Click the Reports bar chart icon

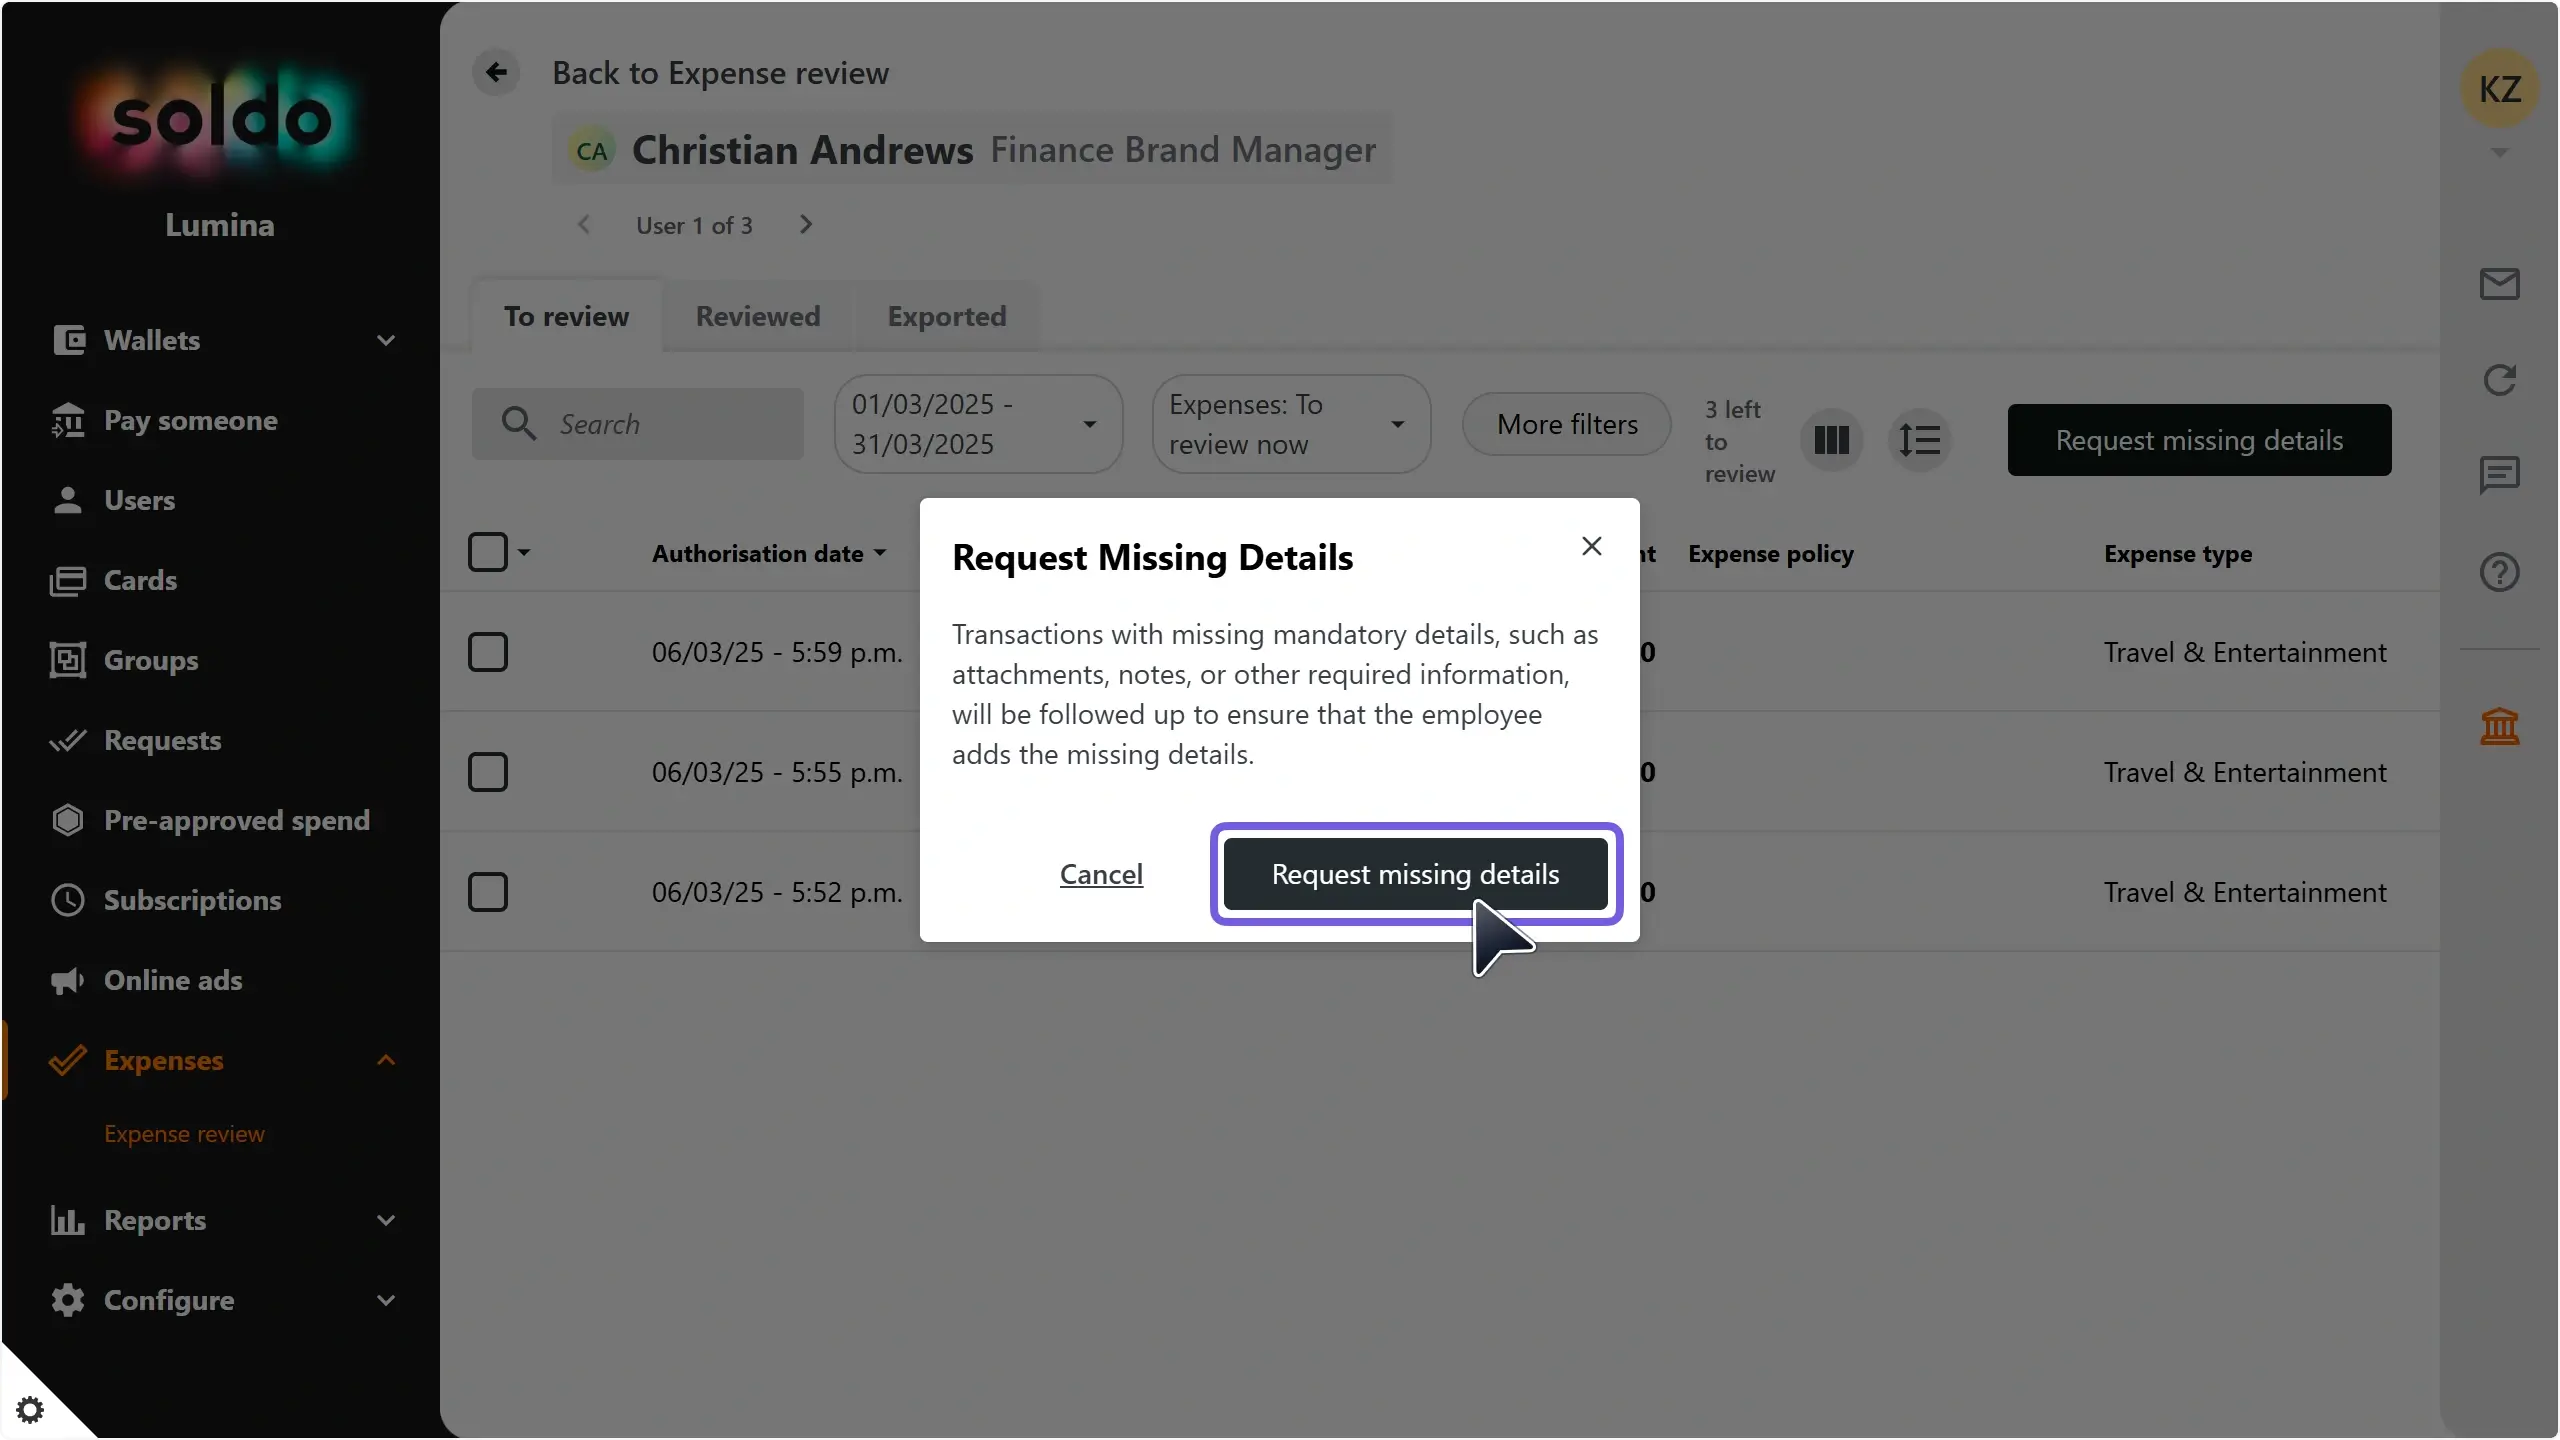68,1220
